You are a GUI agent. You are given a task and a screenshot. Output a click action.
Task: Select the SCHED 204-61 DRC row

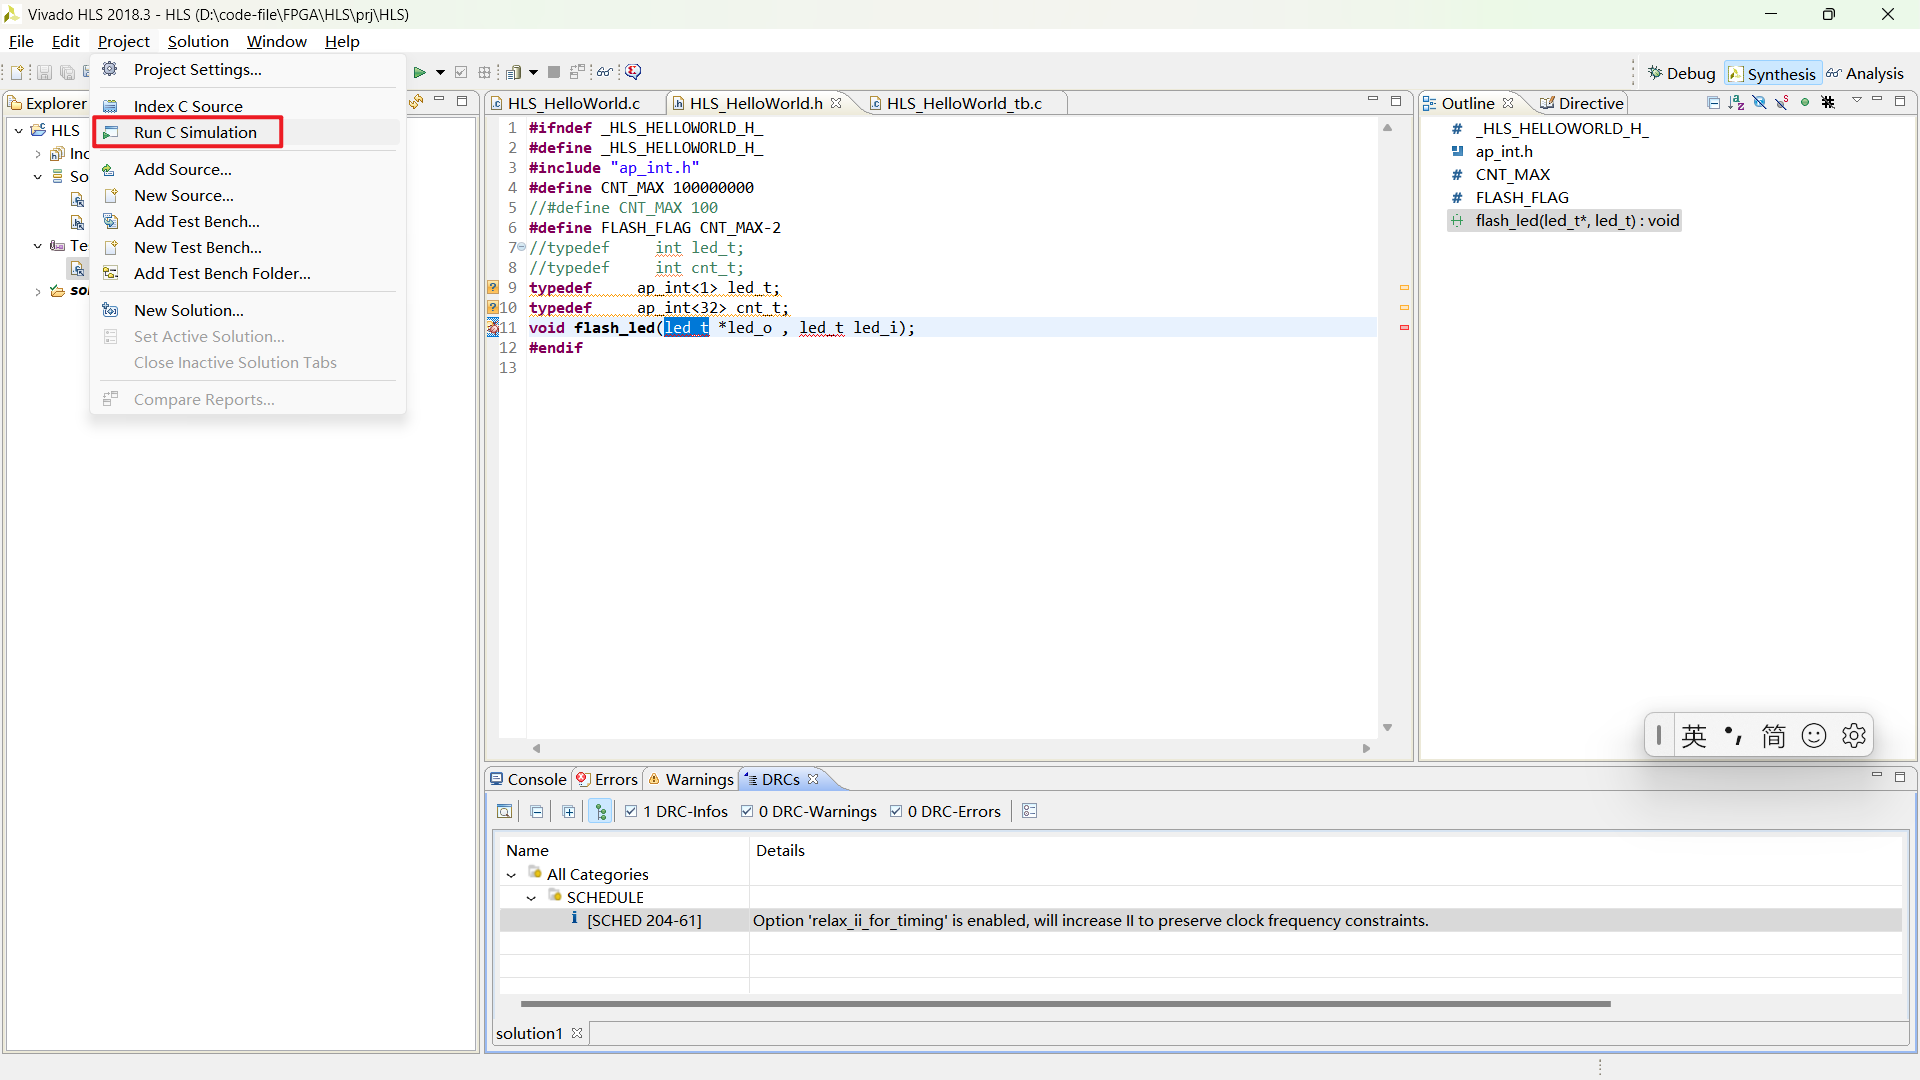tap(1200, 920)
